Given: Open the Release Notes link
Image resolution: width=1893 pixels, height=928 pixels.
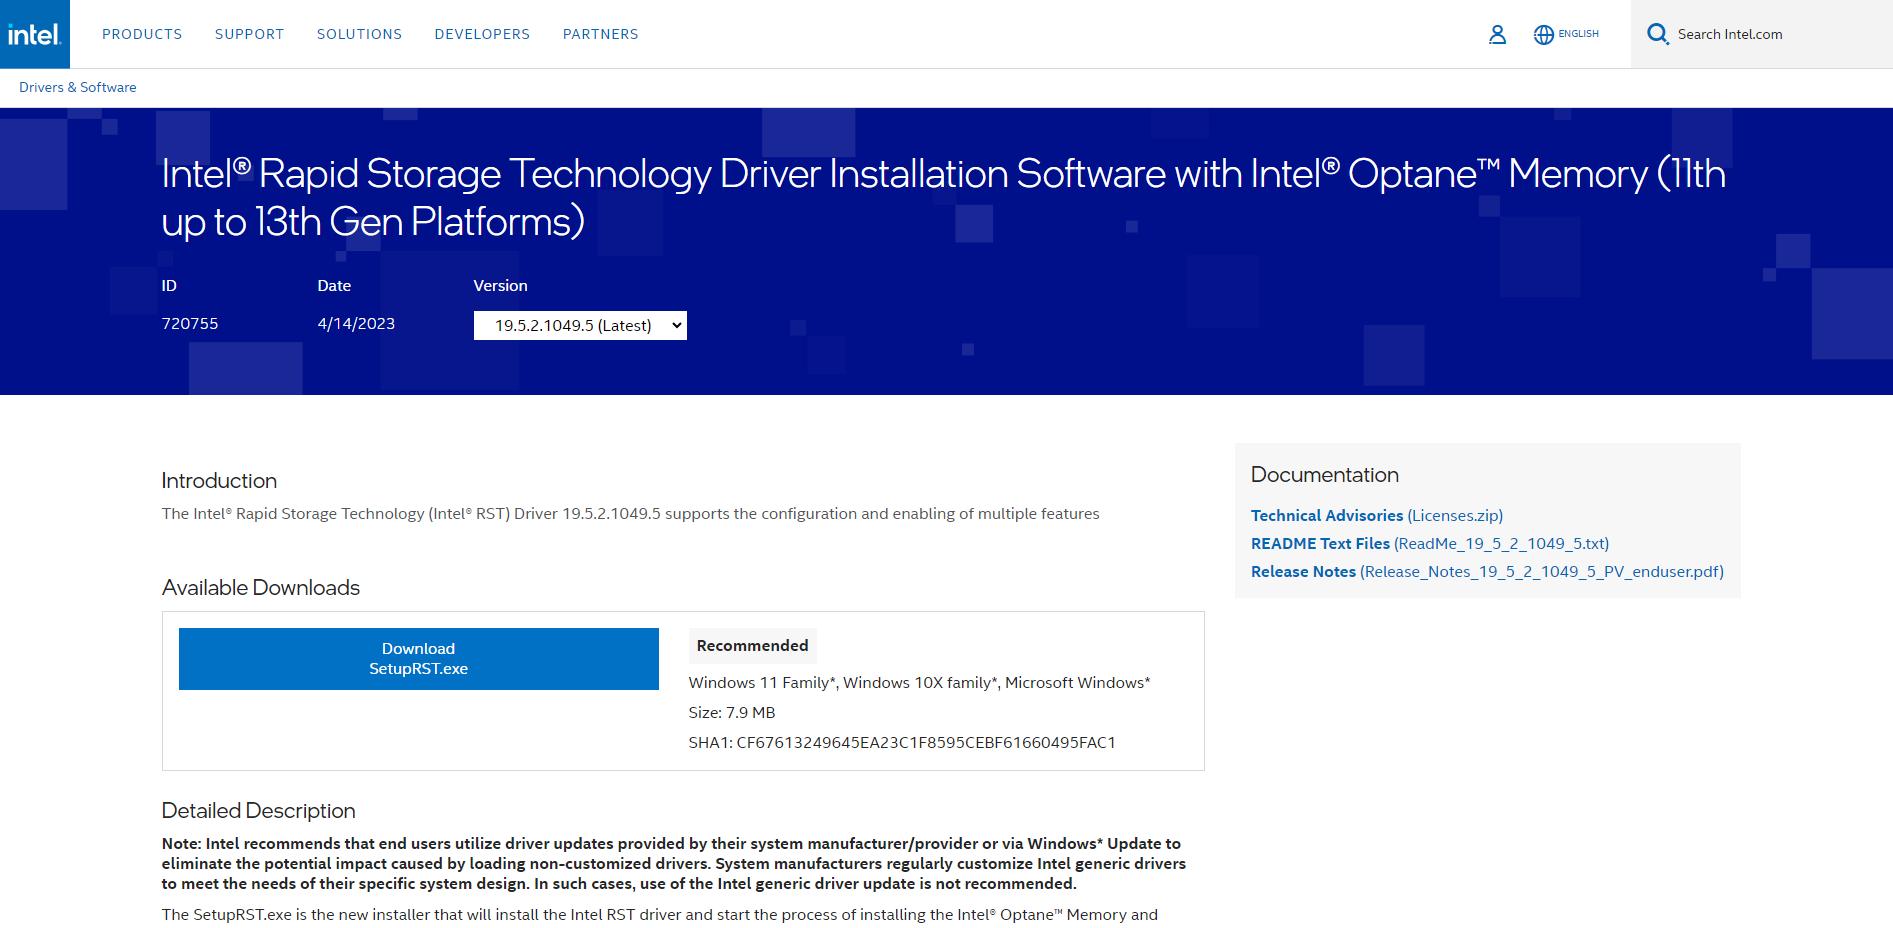Looking at the screenshot, I should coord(1486,571).
